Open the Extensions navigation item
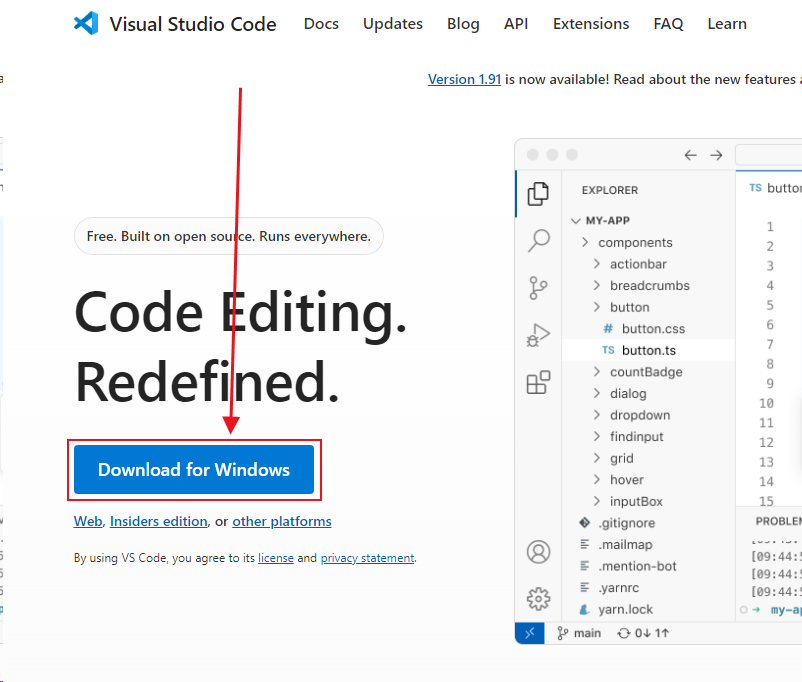This screenshot has height=682, width=802. point(591,24)
